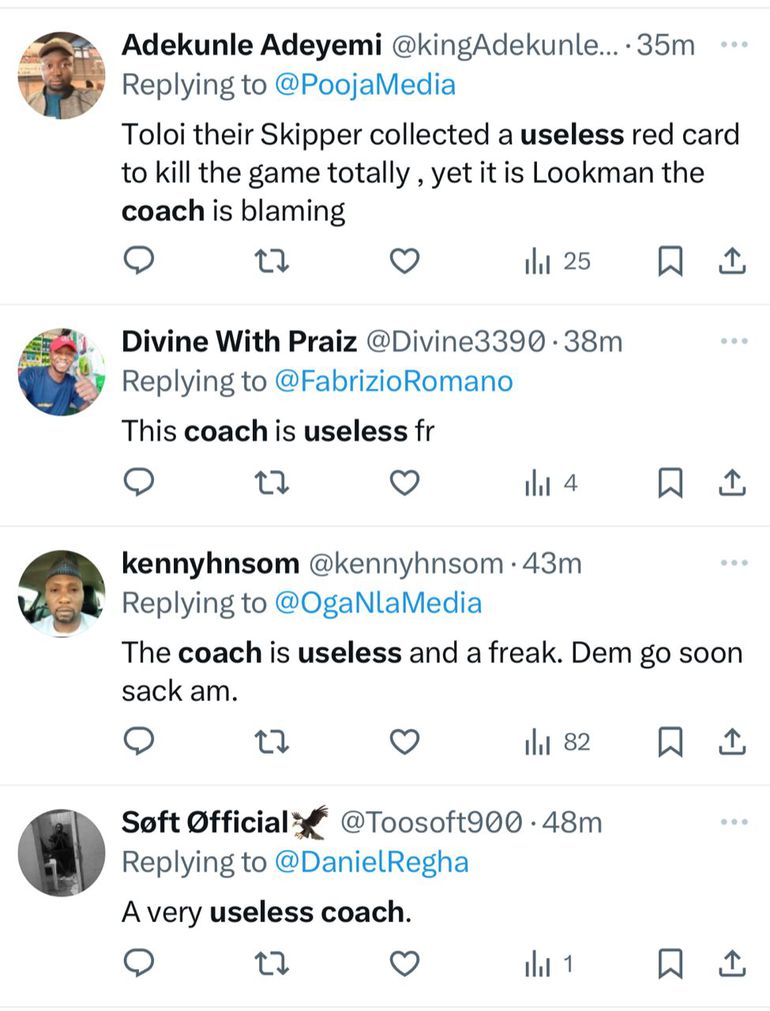
Task: Reply to Søft Øfficial's tweet
Action: [139, 964]
